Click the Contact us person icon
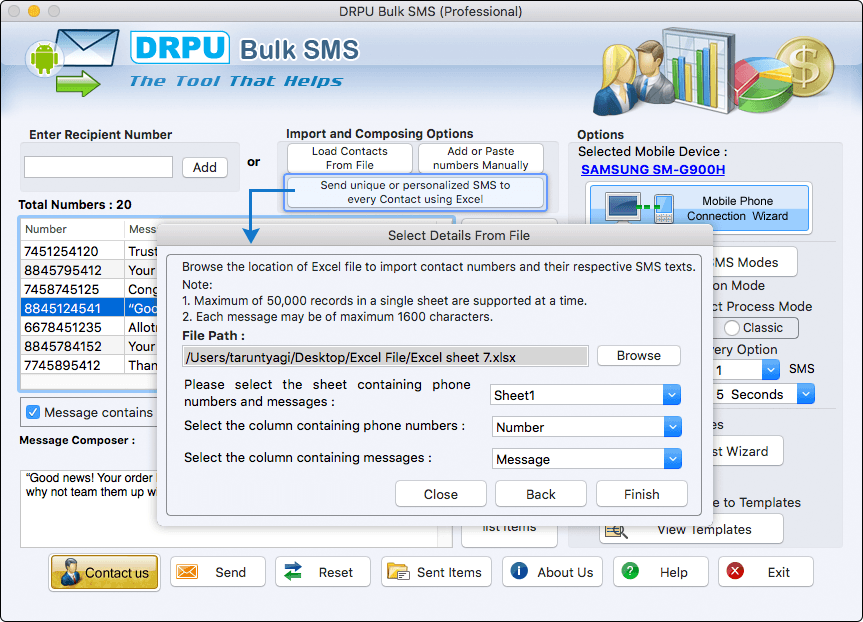The image size is (863, 622). coord(70,572)
